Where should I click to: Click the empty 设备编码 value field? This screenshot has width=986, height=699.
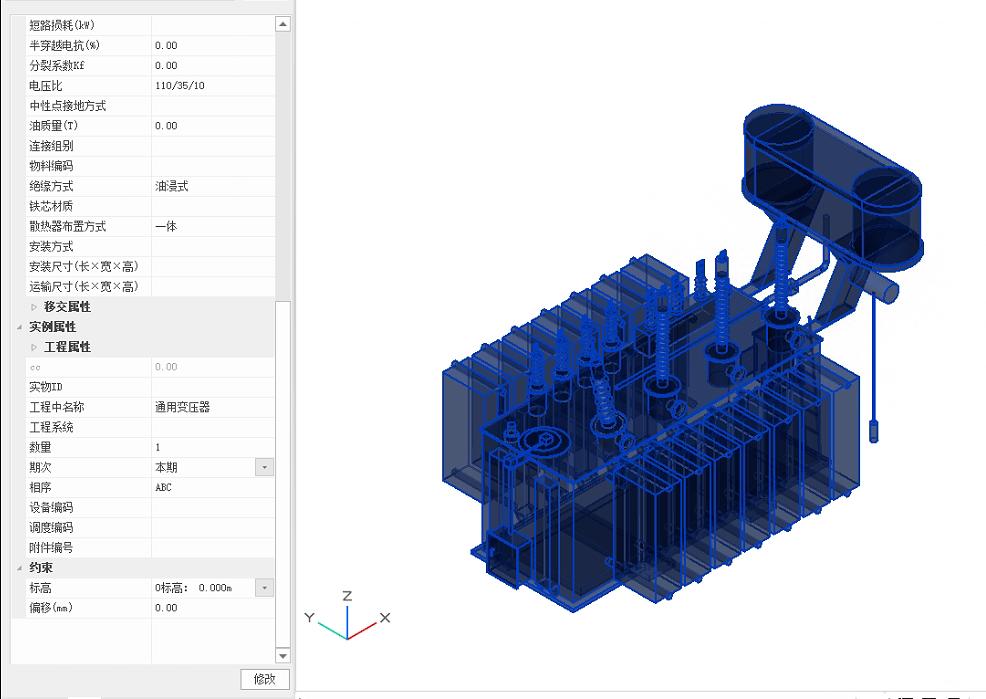tap(212, 507)
